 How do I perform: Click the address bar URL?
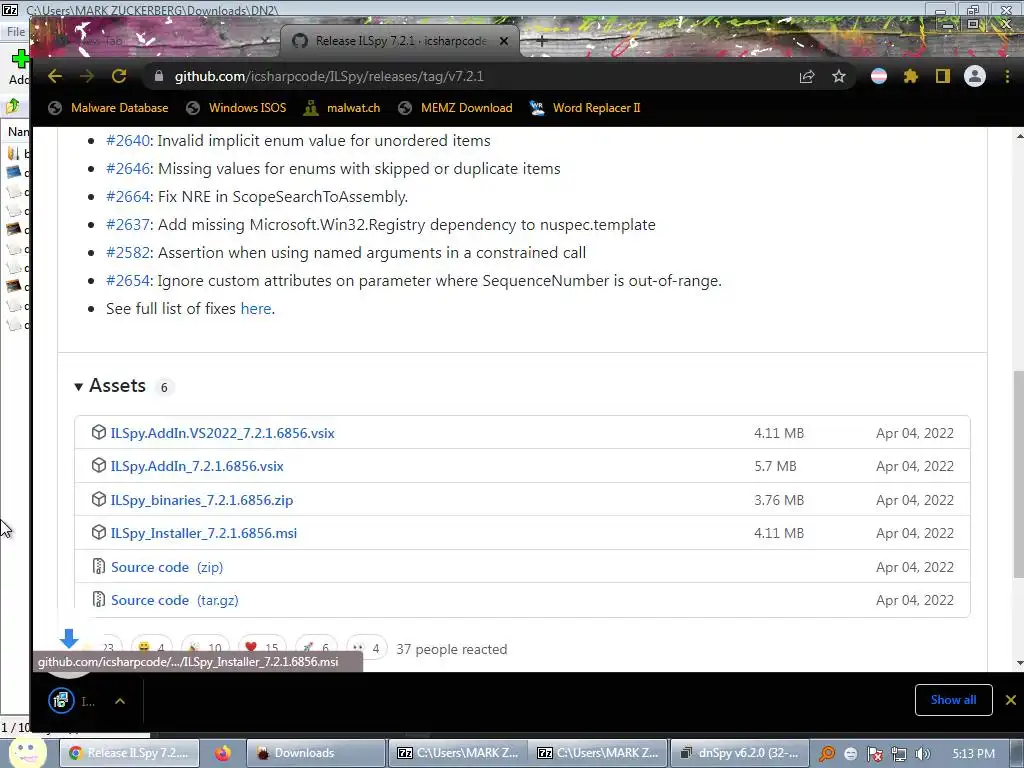[x=328, y=76]
